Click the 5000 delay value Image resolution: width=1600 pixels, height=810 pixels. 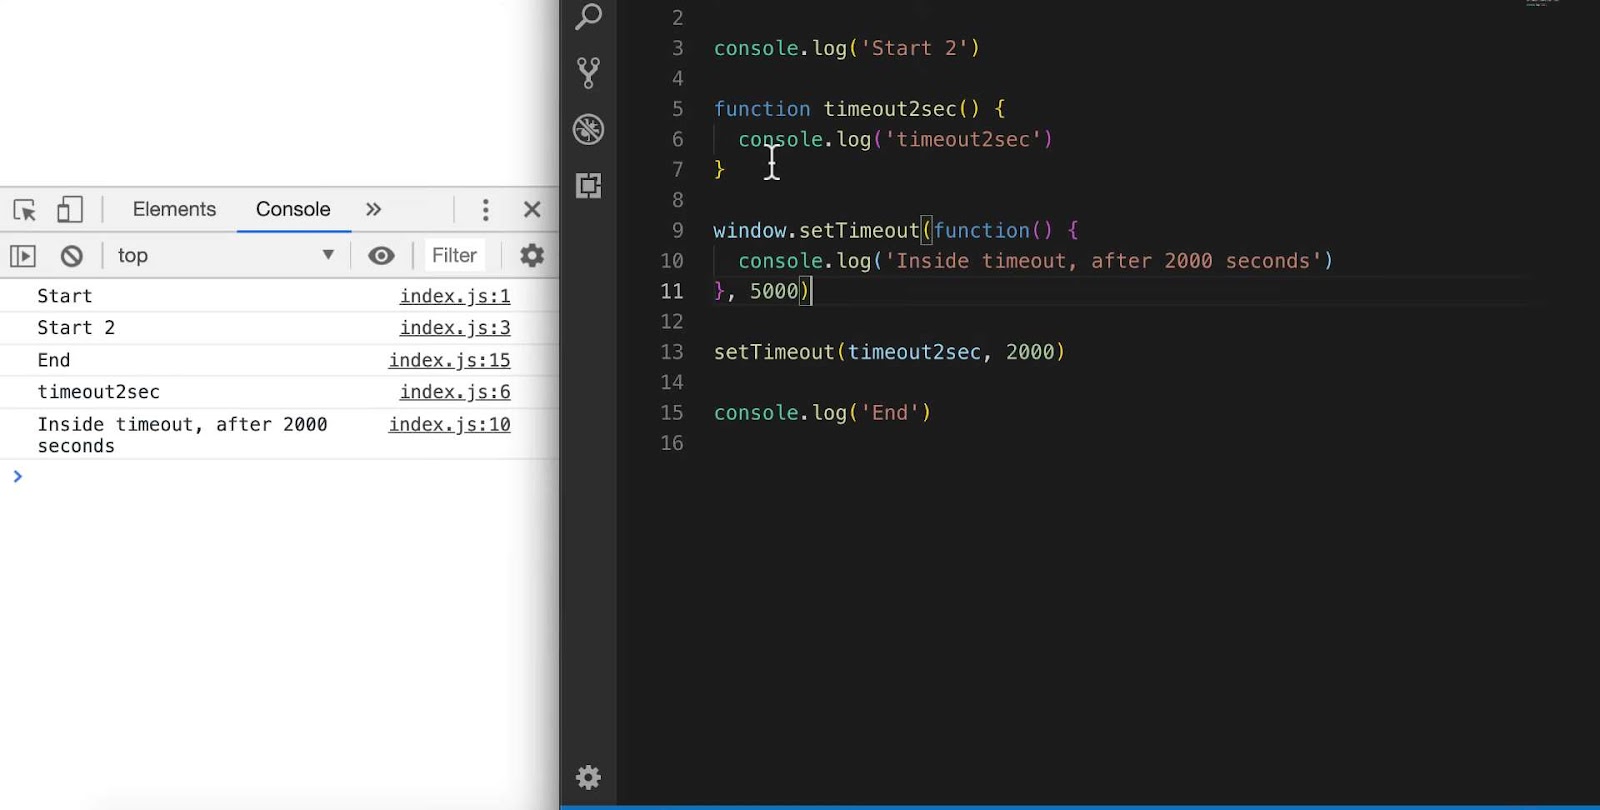pyautogui.click(x=774, y=291)
